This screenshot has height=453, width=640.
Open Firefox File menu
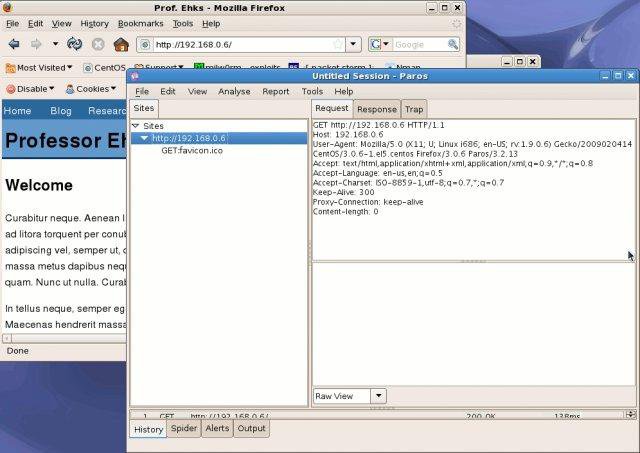(x=13, y=24)
